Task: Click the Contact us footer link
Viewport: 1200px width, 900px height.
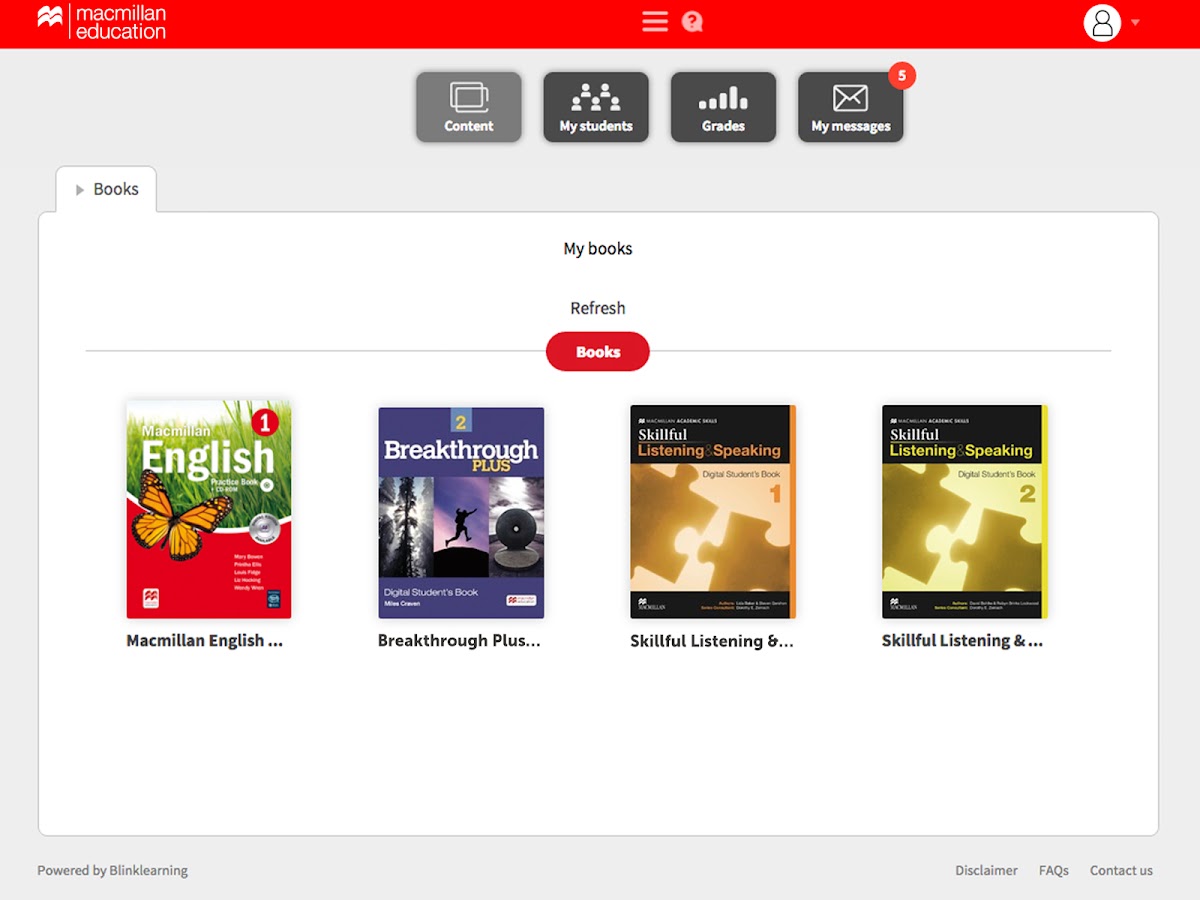Action: click(x=1121, y=870)
